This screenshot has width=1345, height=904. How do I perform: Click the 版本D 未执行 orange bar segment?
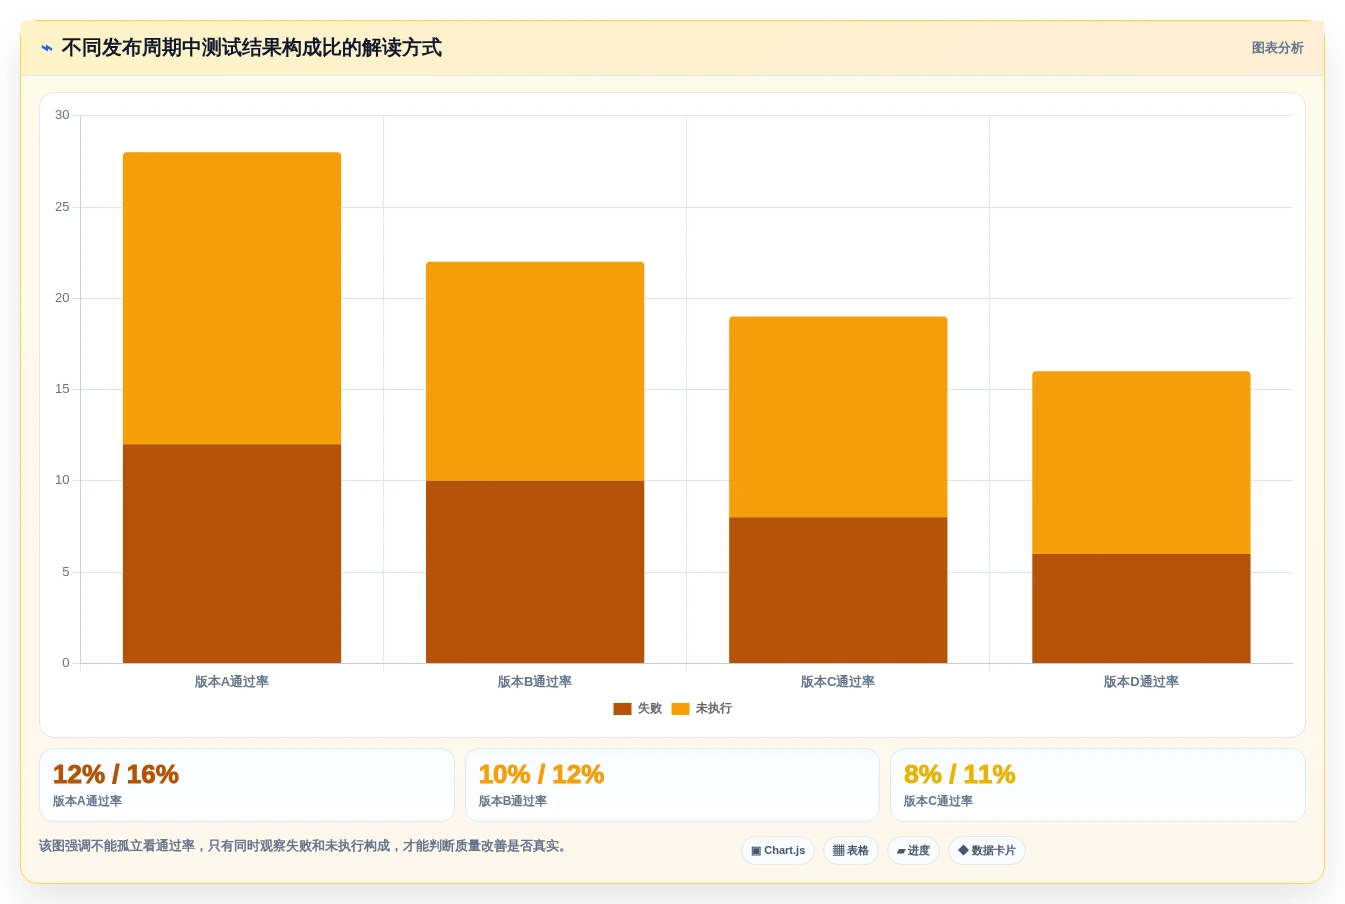(x=1141, y=463)
